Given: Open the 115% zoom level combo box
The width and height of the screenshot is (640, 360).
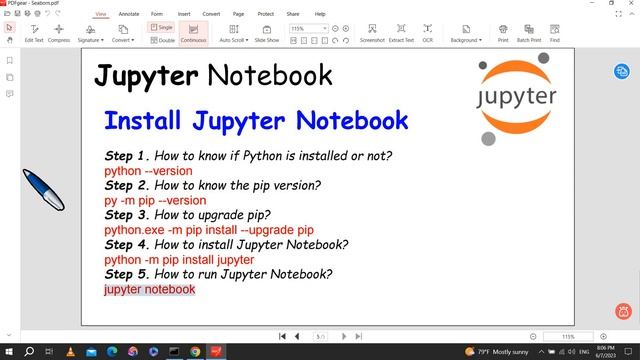Looking at the screenshot, I should pyautogui.click(x=309, y=29).
